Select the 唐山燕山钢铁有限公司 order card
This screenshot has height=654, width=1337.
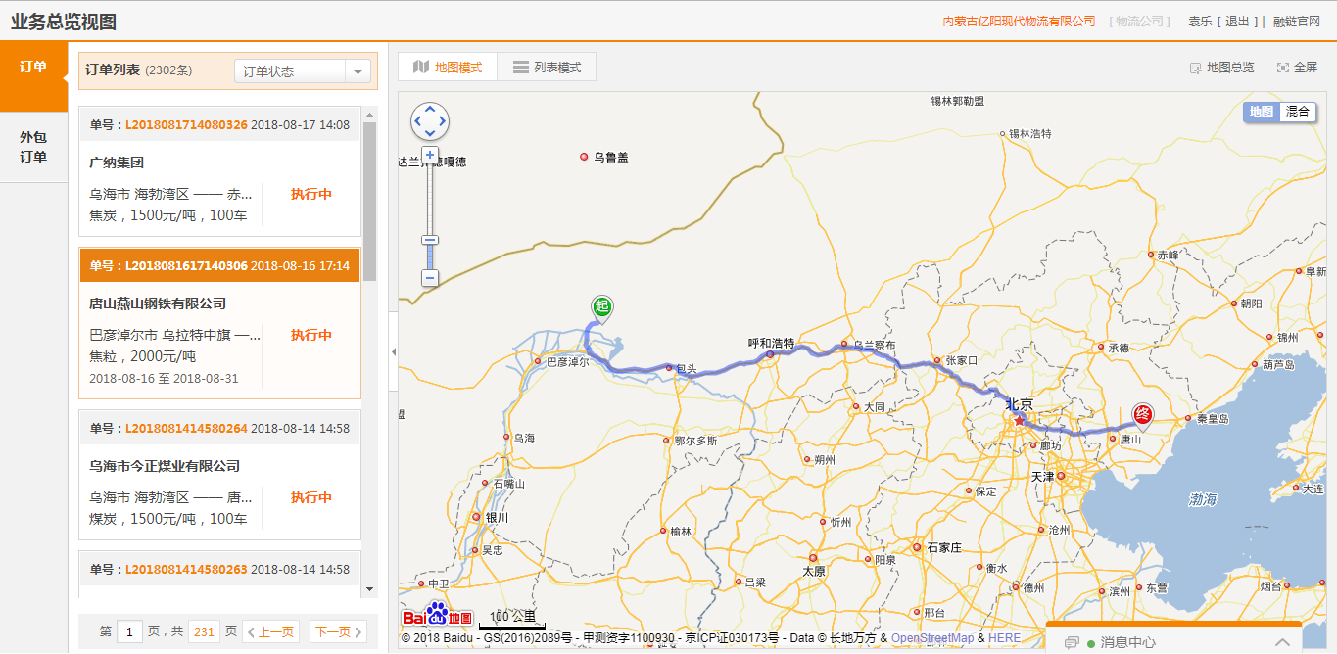tap(219, 323)
